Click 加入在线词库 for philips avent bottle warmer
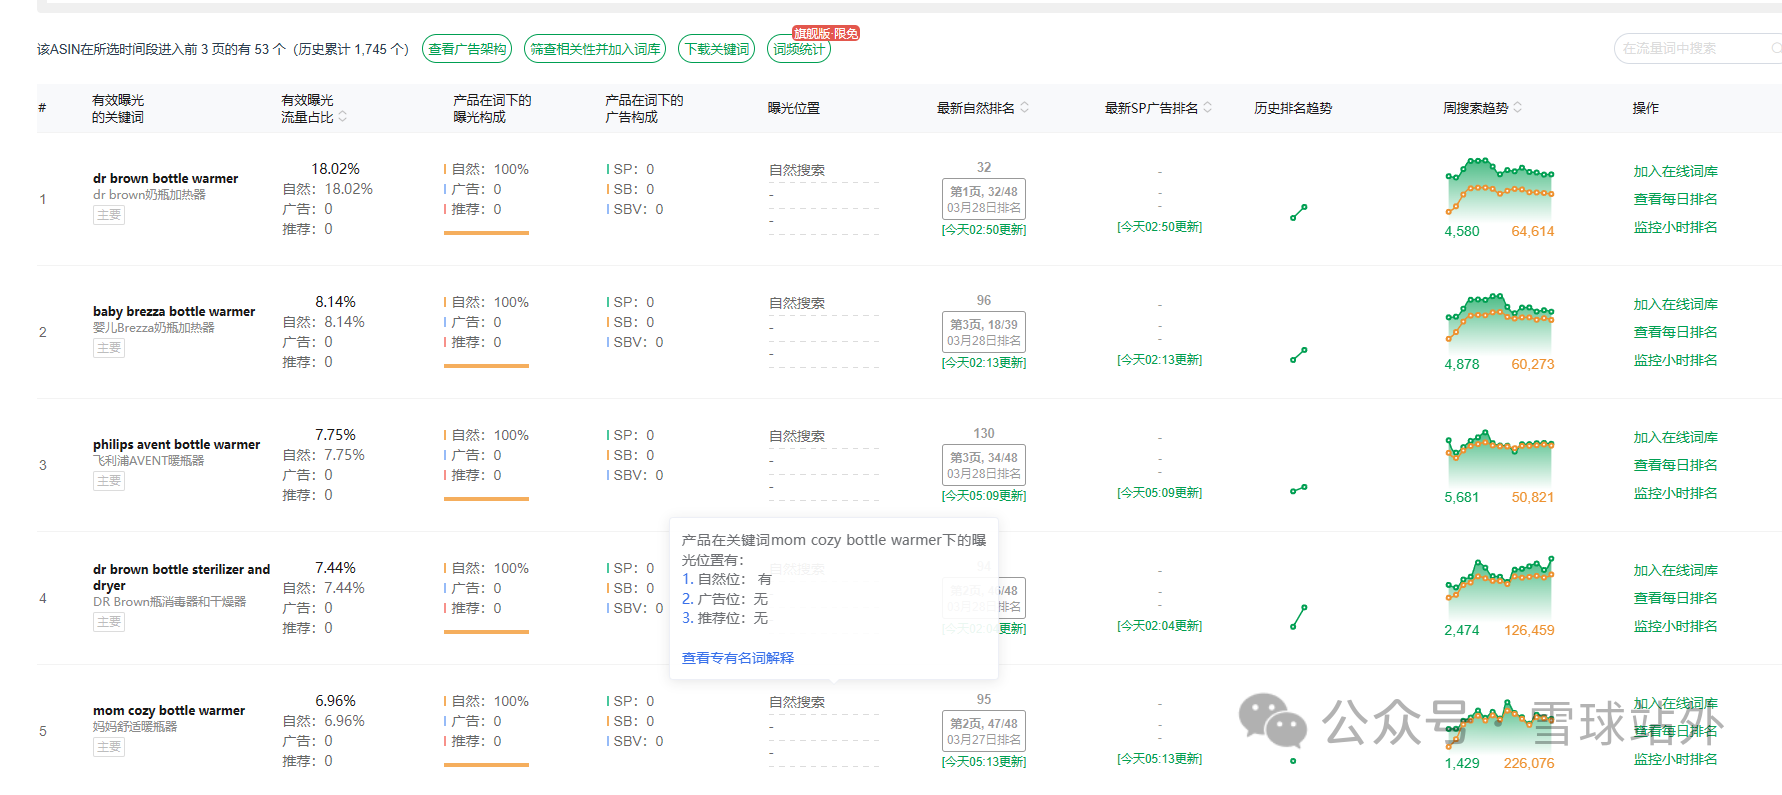The height and width of the screenshot is (795, 1782). [1675, 438]
